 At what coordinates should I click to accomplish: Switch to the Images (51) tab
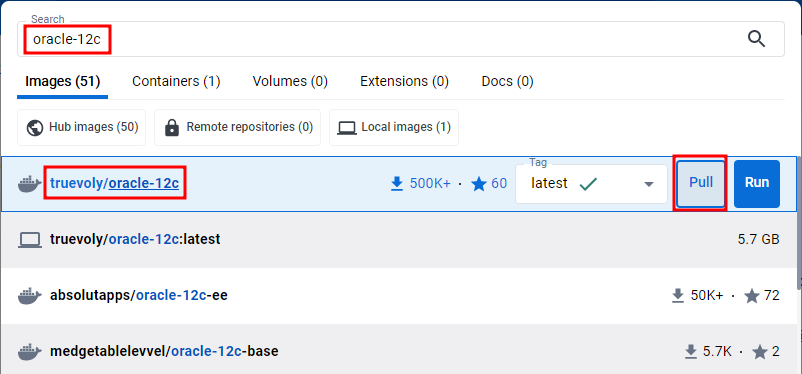coord(62,82)
